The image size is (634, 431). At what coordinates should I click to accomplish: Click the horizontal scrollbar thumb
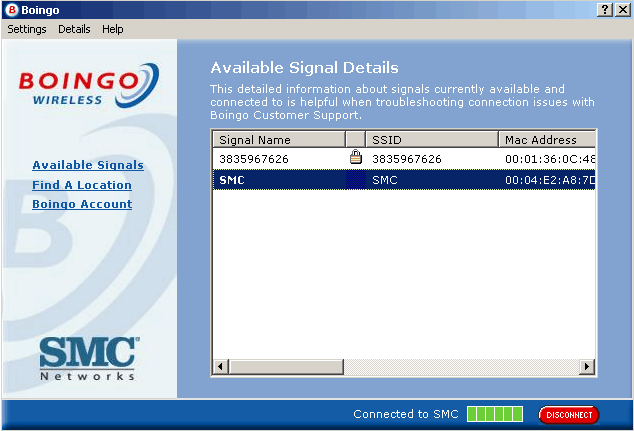pyautogui.click(x=286, y=367)
